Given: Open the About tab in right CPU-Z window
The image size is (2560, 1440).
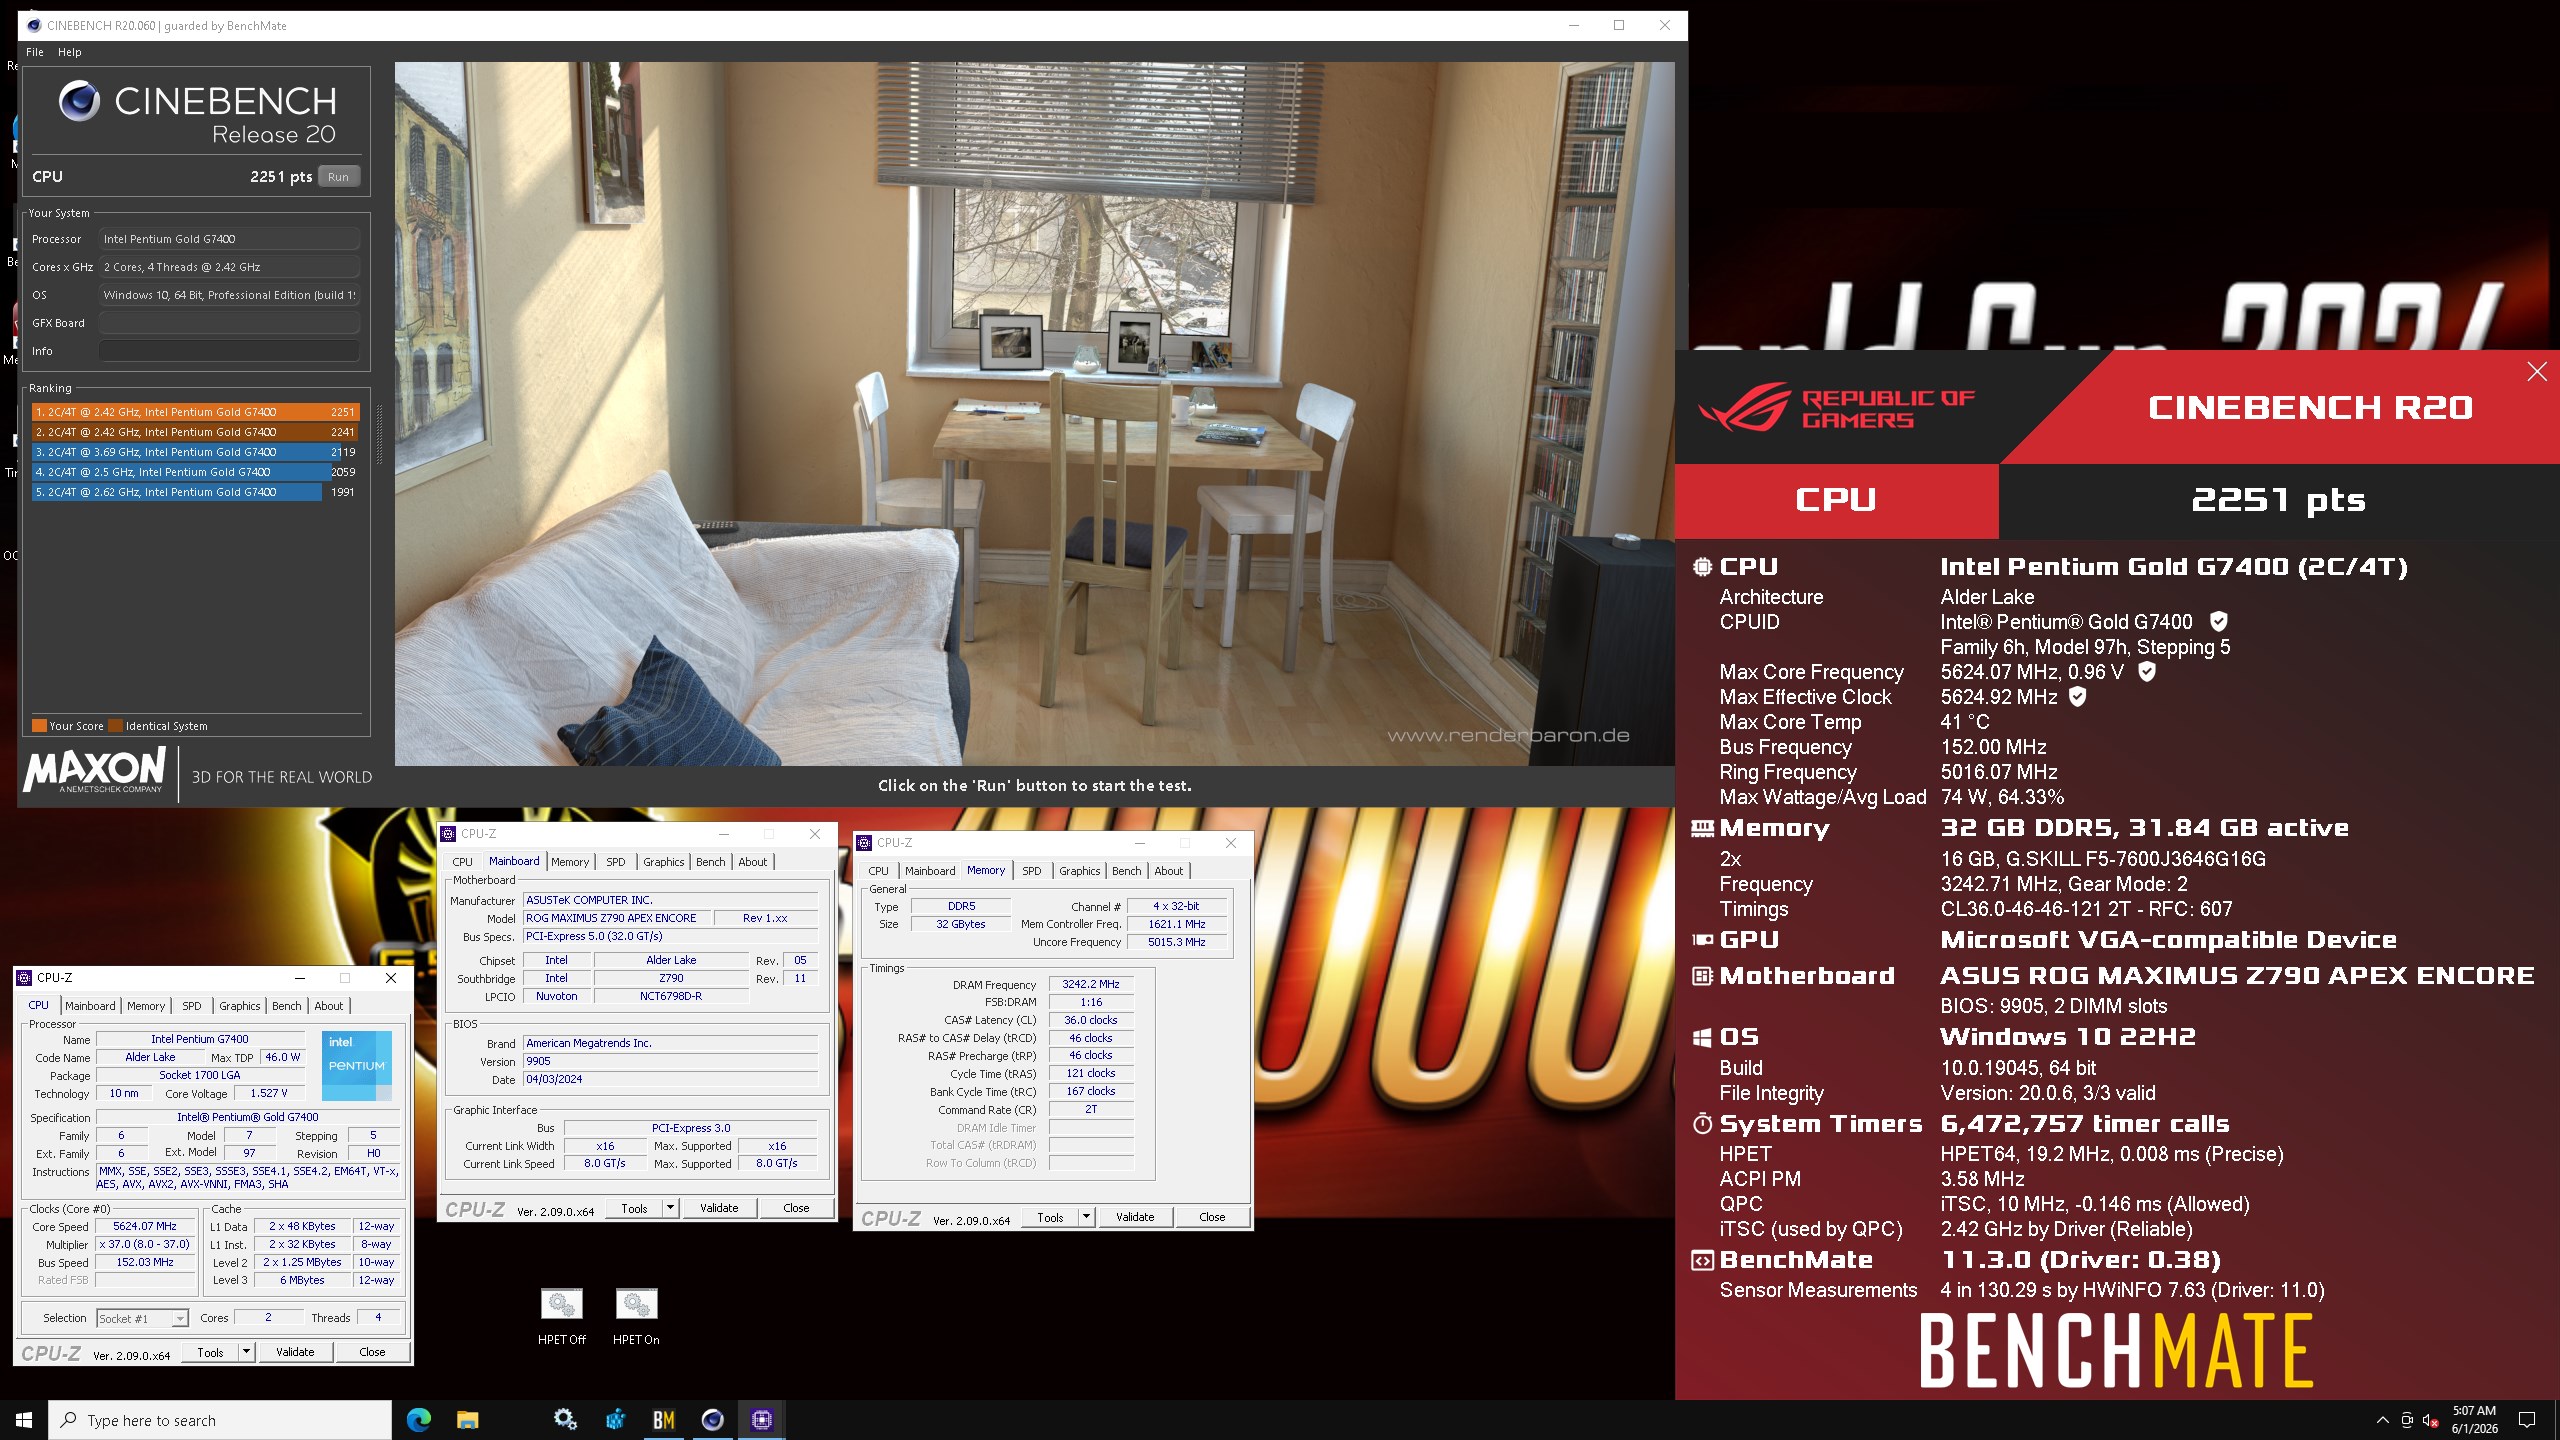Looking at the screenshot, I should coord(1169,871).
